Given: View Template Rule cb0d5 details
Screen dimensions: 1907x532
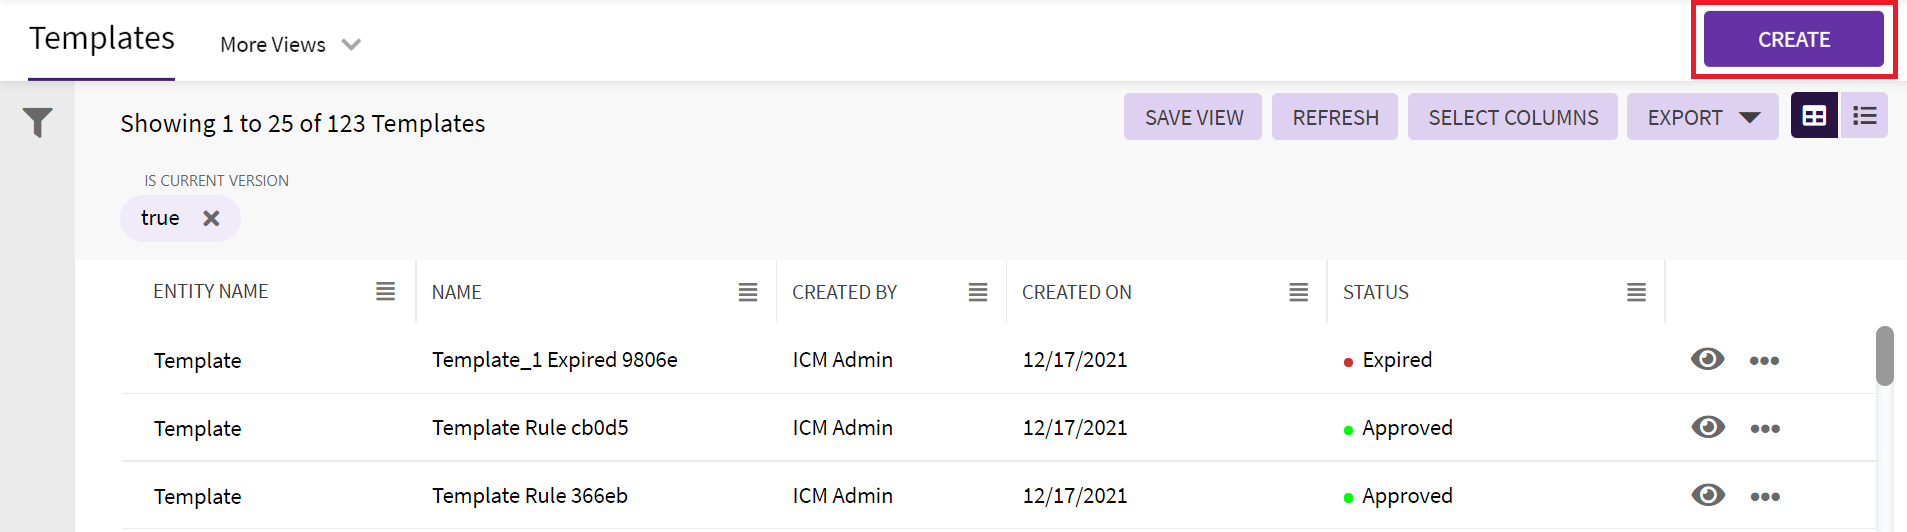Looking at the screenshot, I should point(1707,427).
